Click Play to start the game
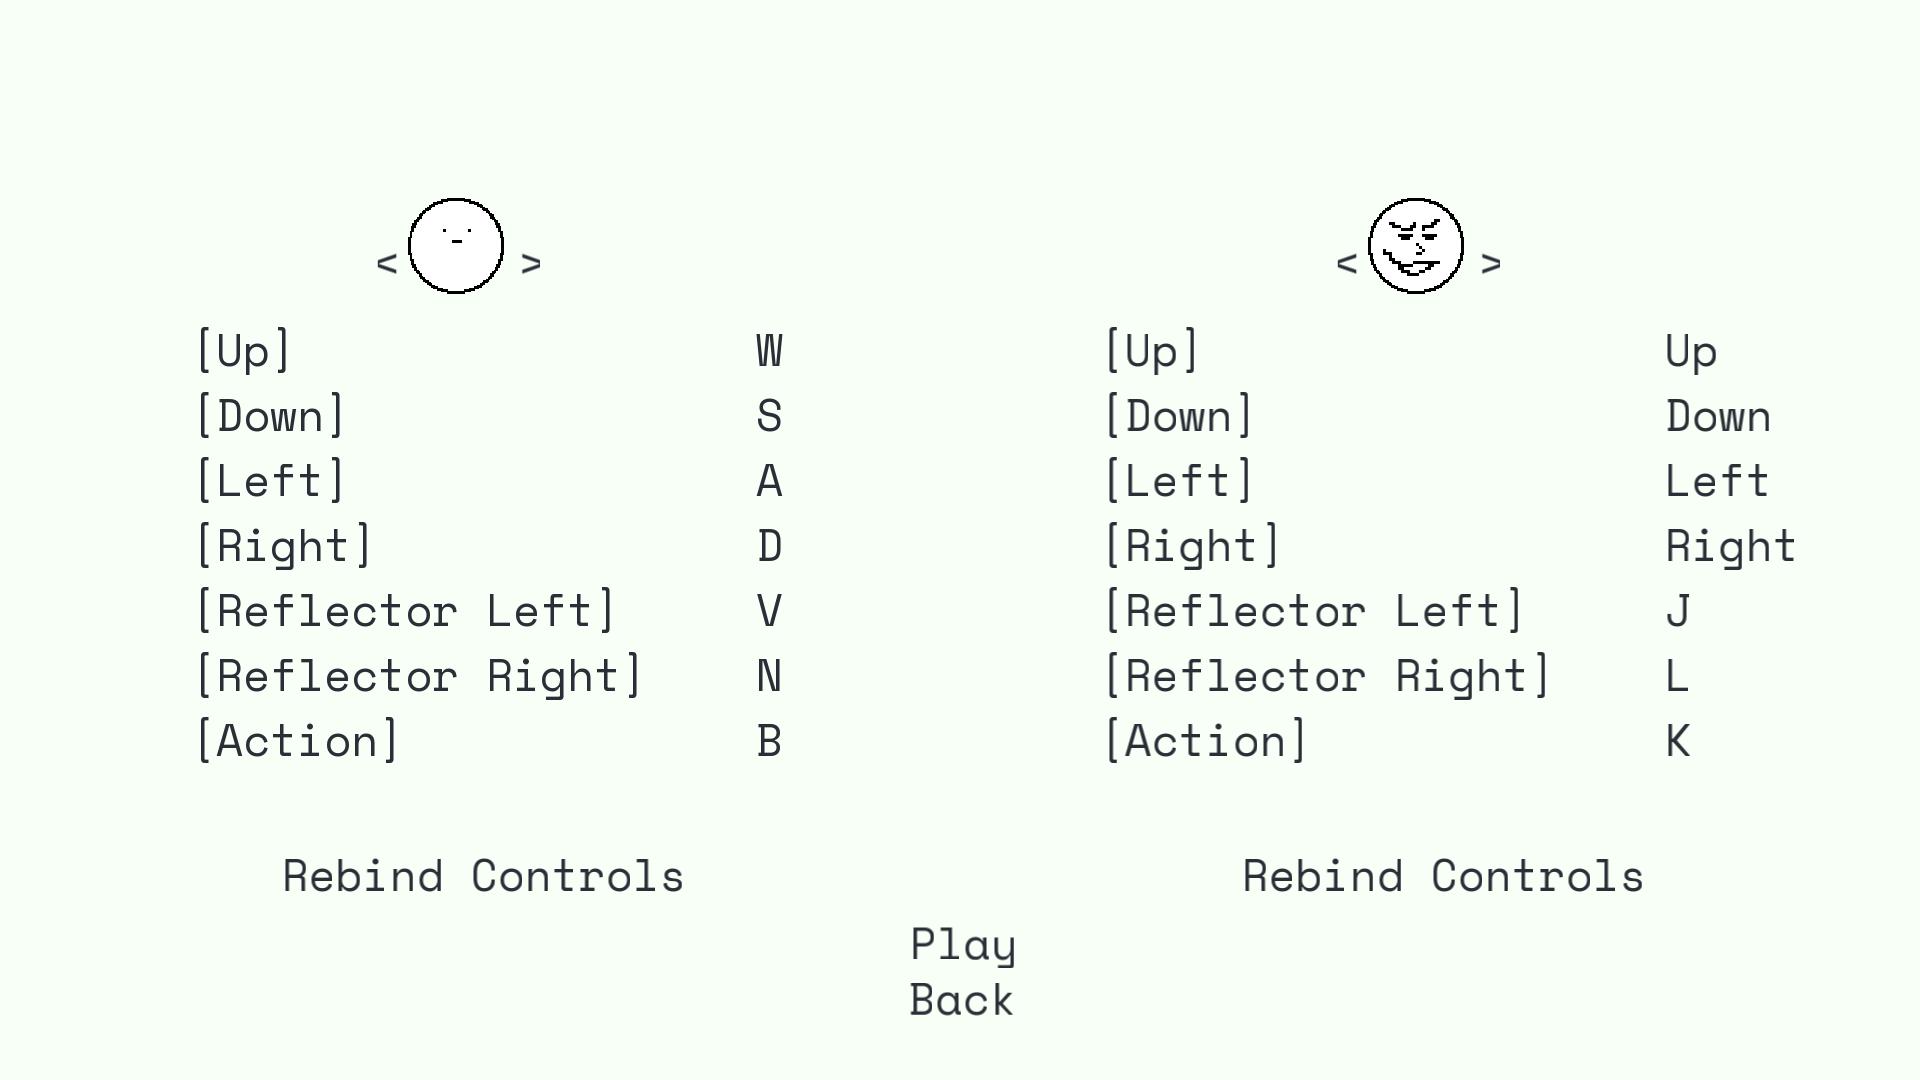 (960, 942)
